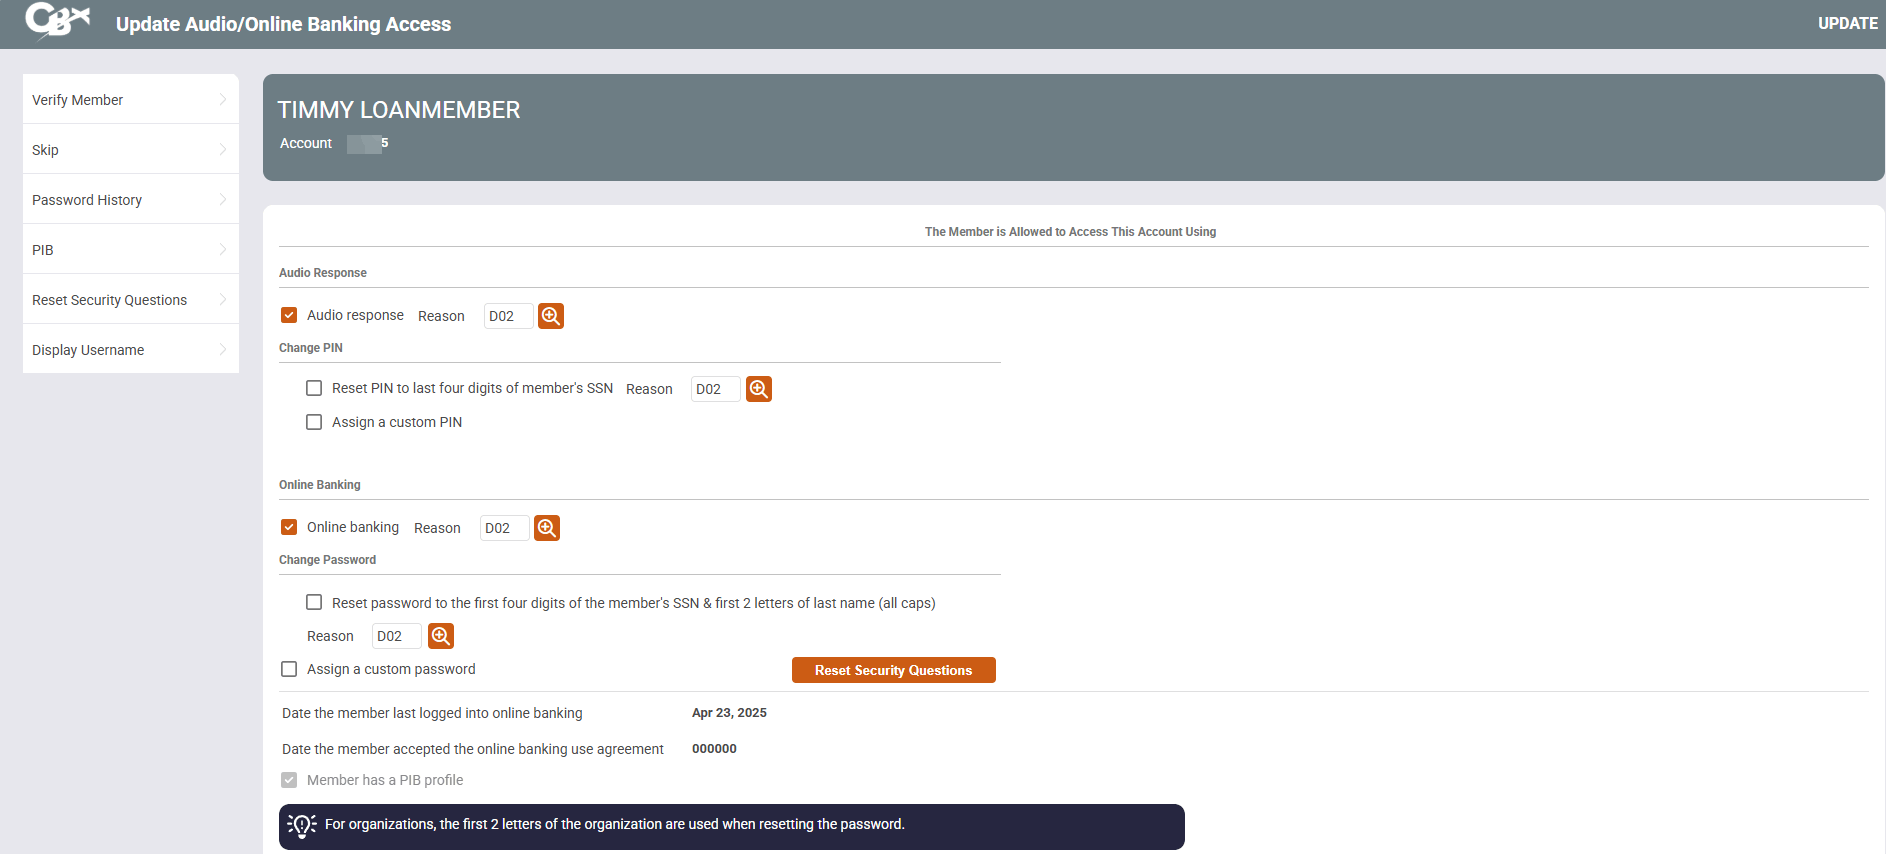1886x854 pixels.
Task: Focus Reset PIN reason code field
Action: click(x=715, y=389)
